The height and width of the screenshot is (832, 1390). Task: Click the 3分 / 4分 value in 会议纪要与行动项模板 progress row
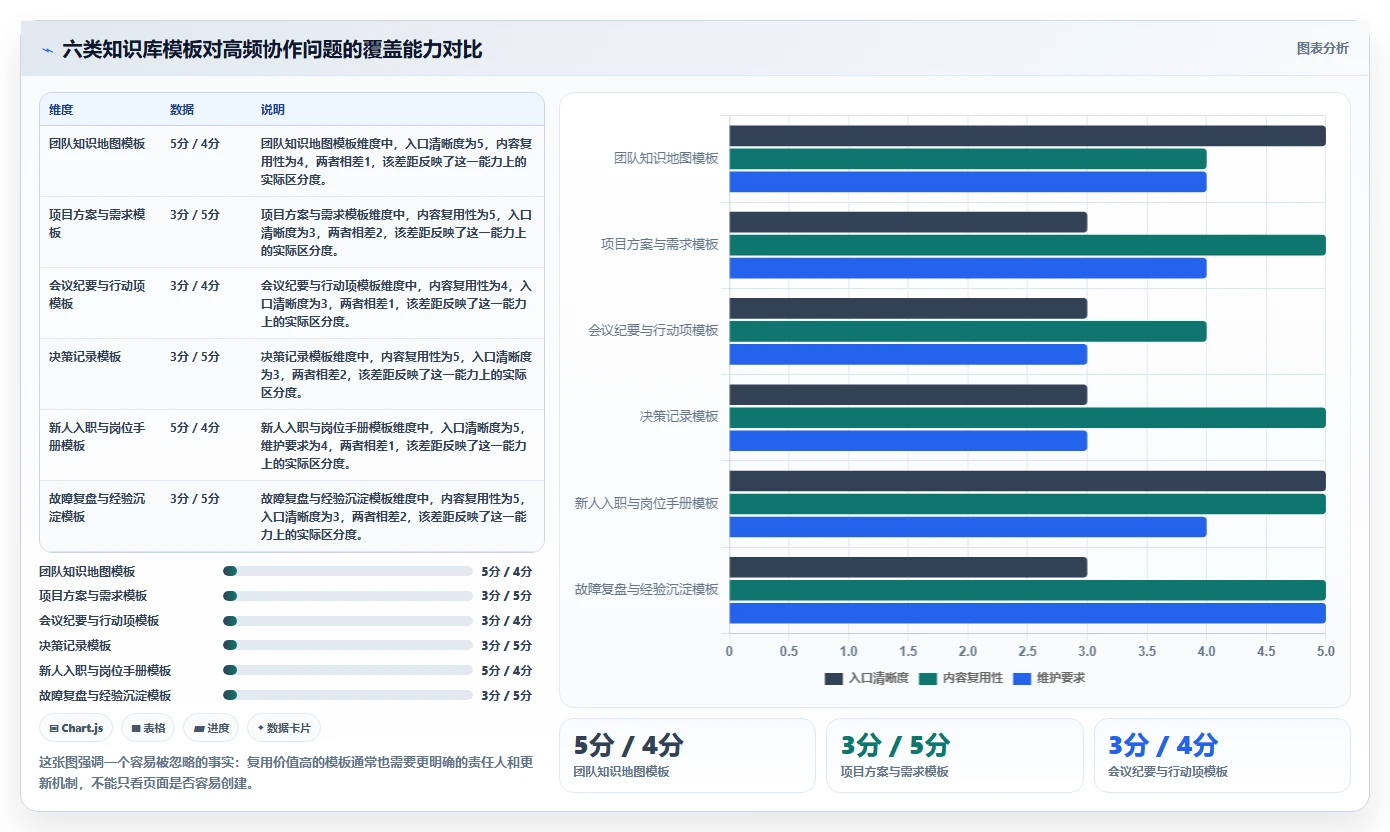coord(507,621)
